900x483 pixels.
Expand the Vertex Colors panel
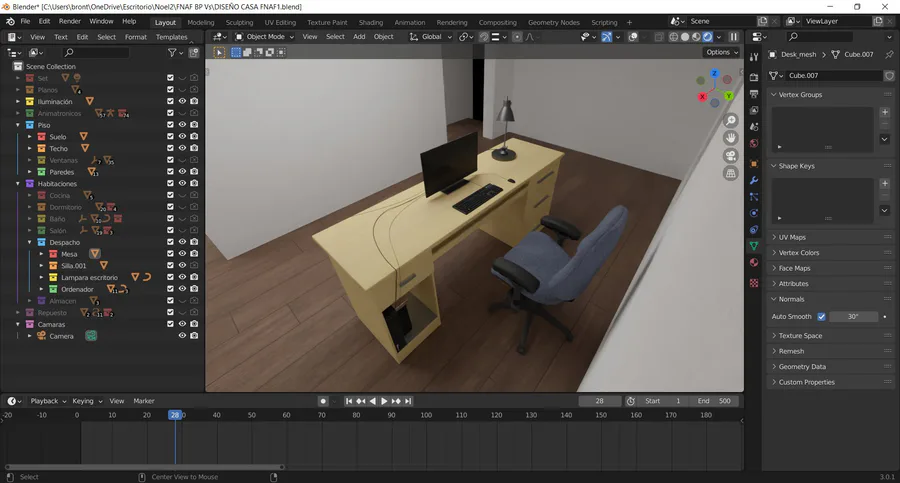click(798, 253)
